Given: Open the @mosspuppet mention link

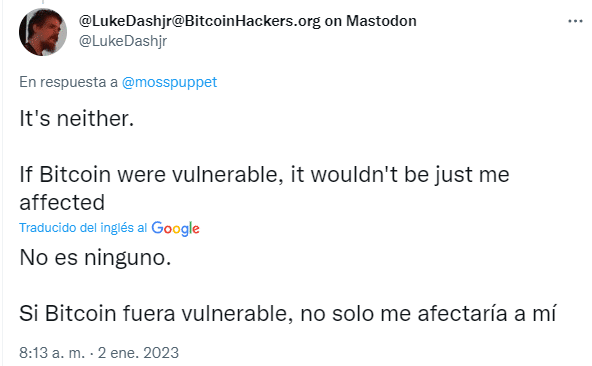Looking at the screenshot, I should coord(169,82).
